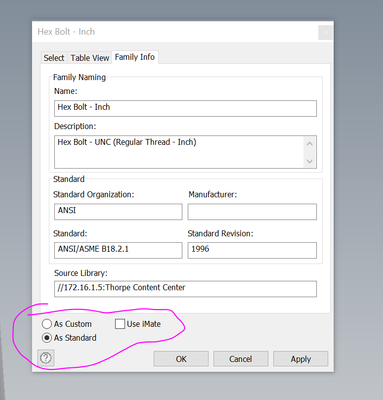Close the Hex Bolt - Inch dialog

(x=326, y=33)
